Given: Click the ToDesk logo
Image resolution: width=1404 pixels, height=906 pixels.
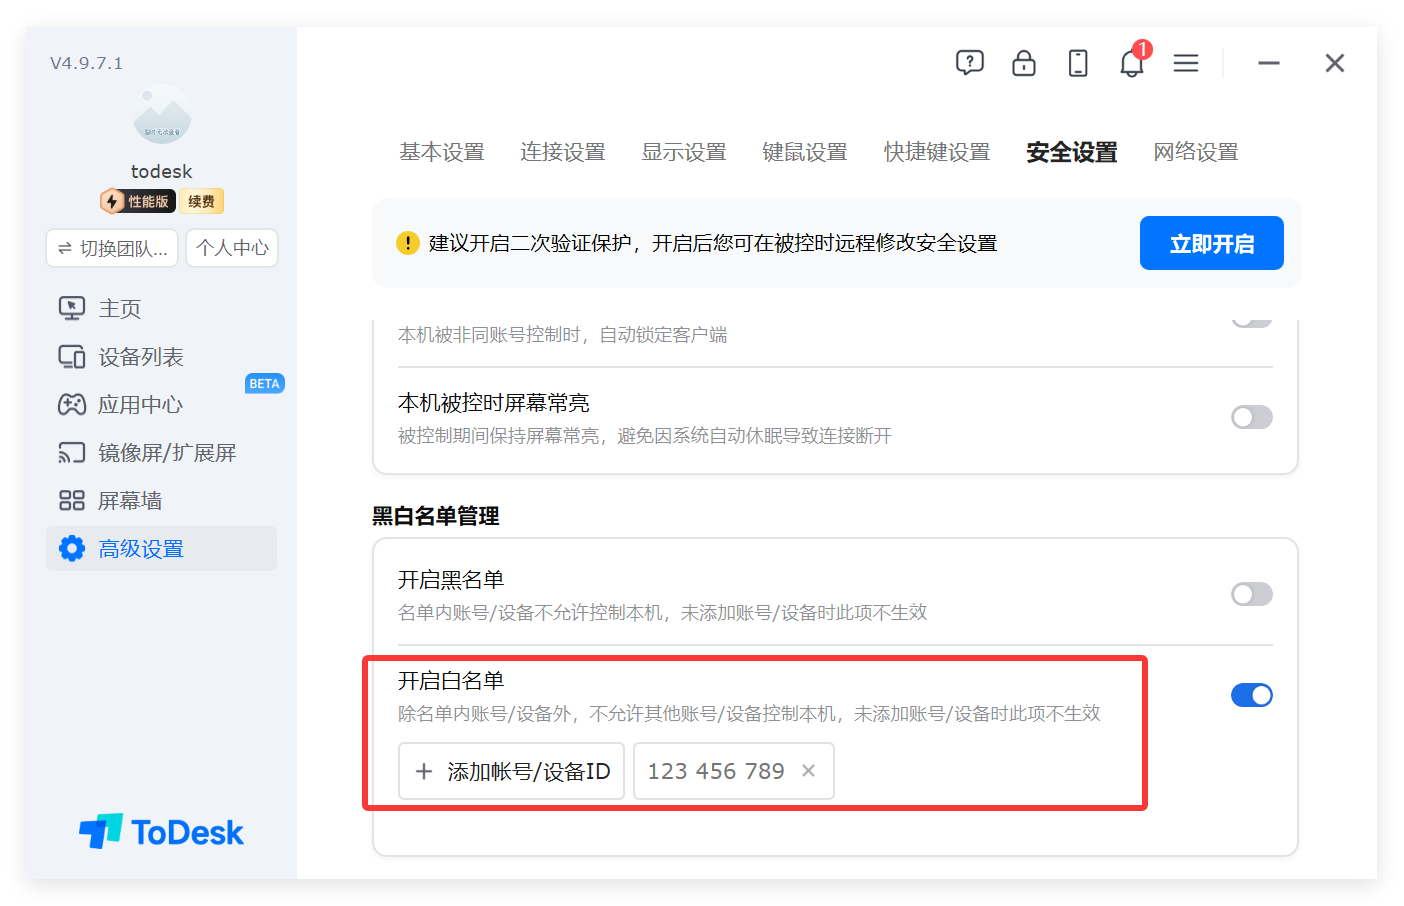Looking at the screenshot, I should (161, 832).
